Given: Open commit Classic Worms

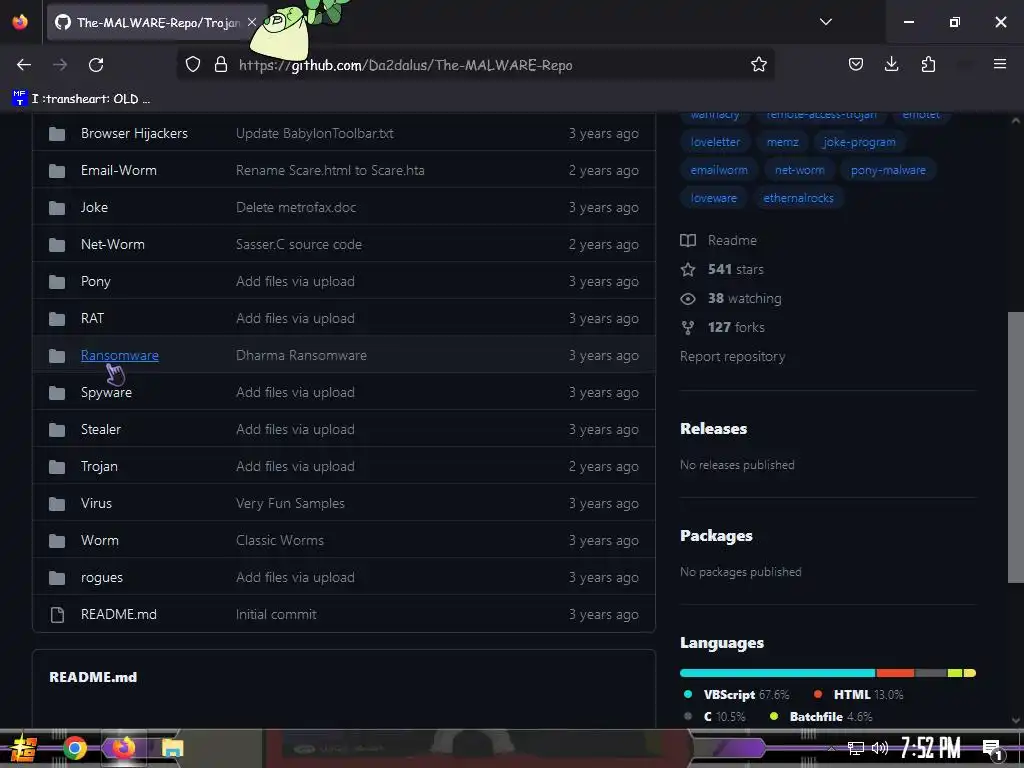Looking at the screenshot, I should tap(280, 541).
